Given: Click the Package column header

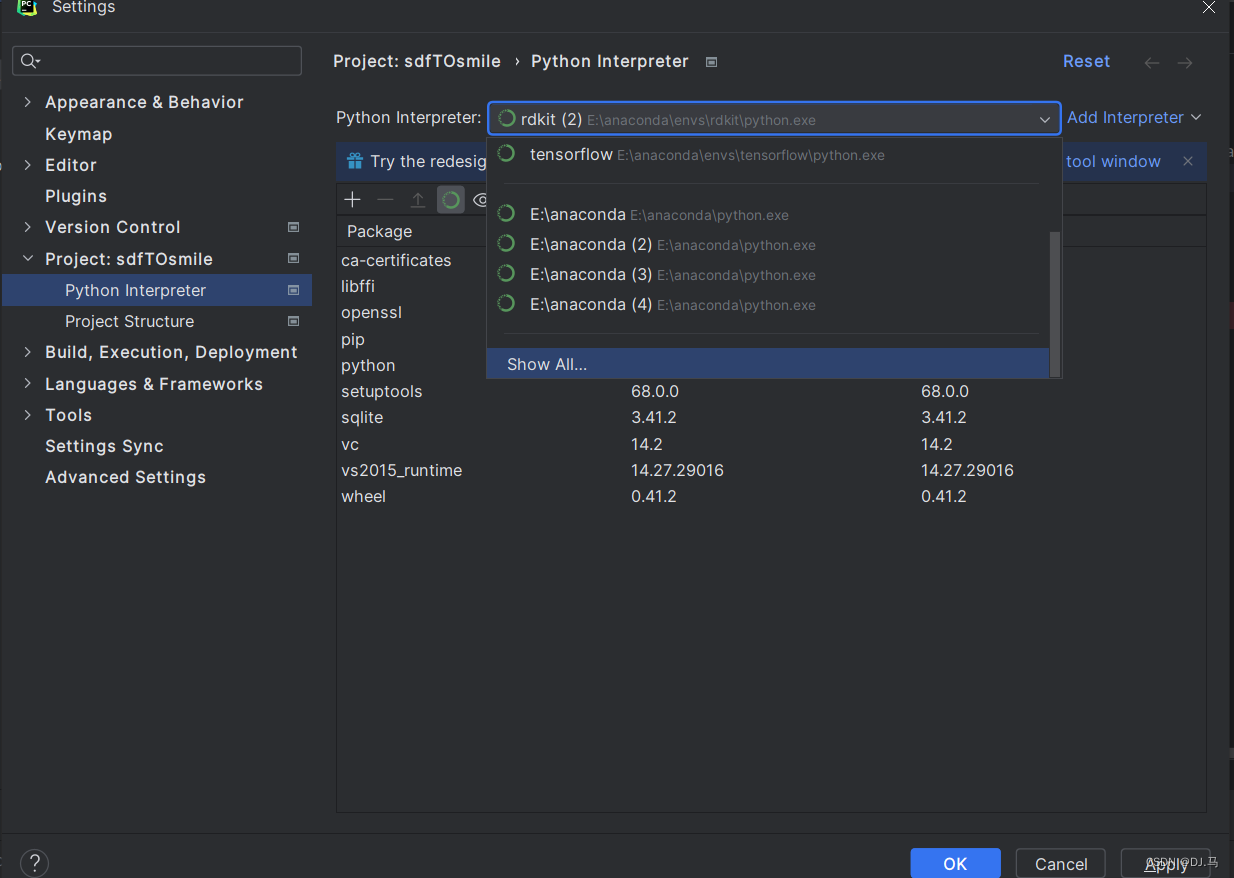Looking at the screenshot, I should [379, 231].
